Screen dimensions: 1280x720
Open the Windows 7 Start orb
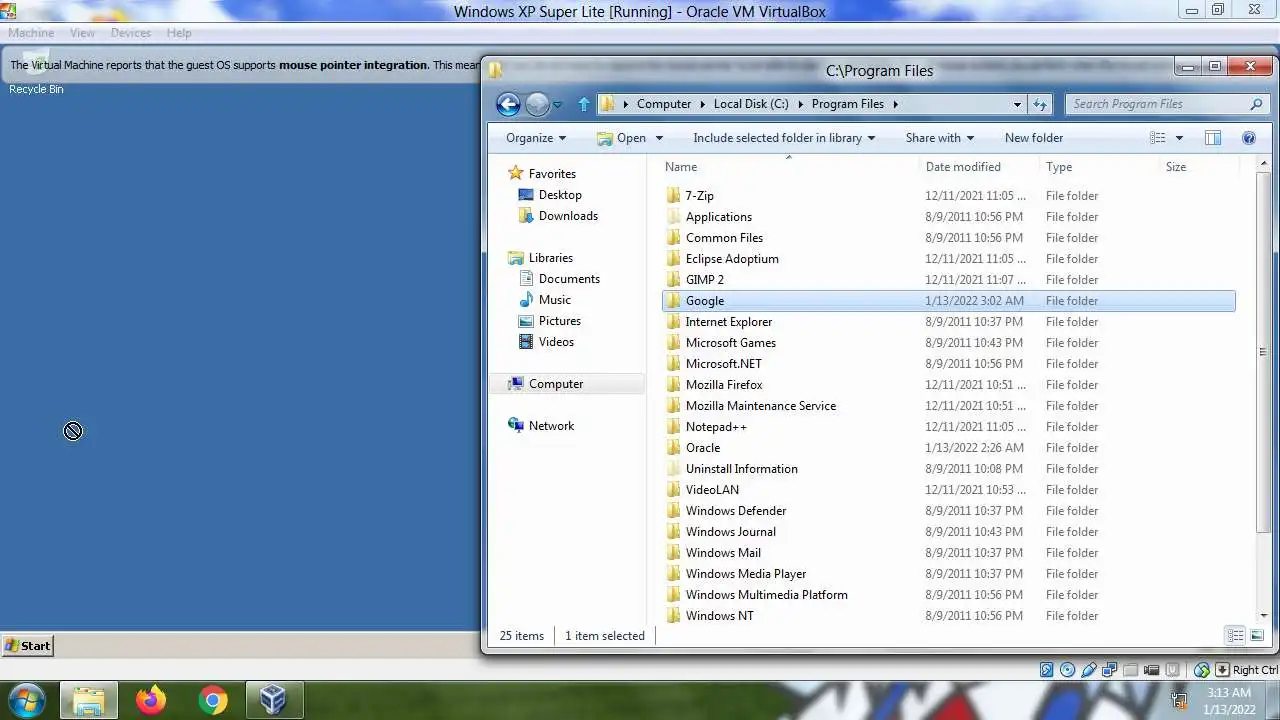click(x=27, y=700)
